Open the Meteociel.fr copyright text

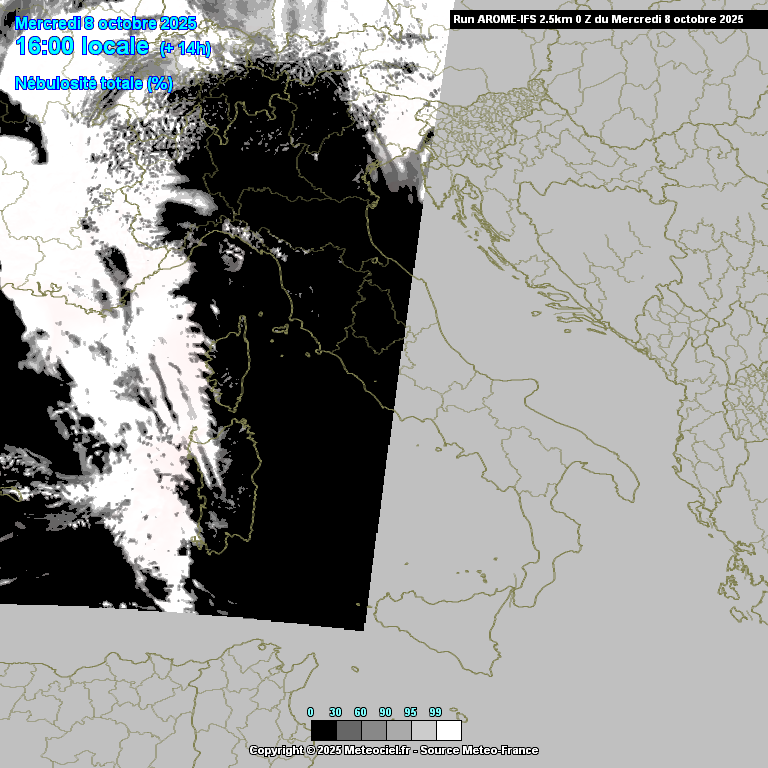(330, 750)
